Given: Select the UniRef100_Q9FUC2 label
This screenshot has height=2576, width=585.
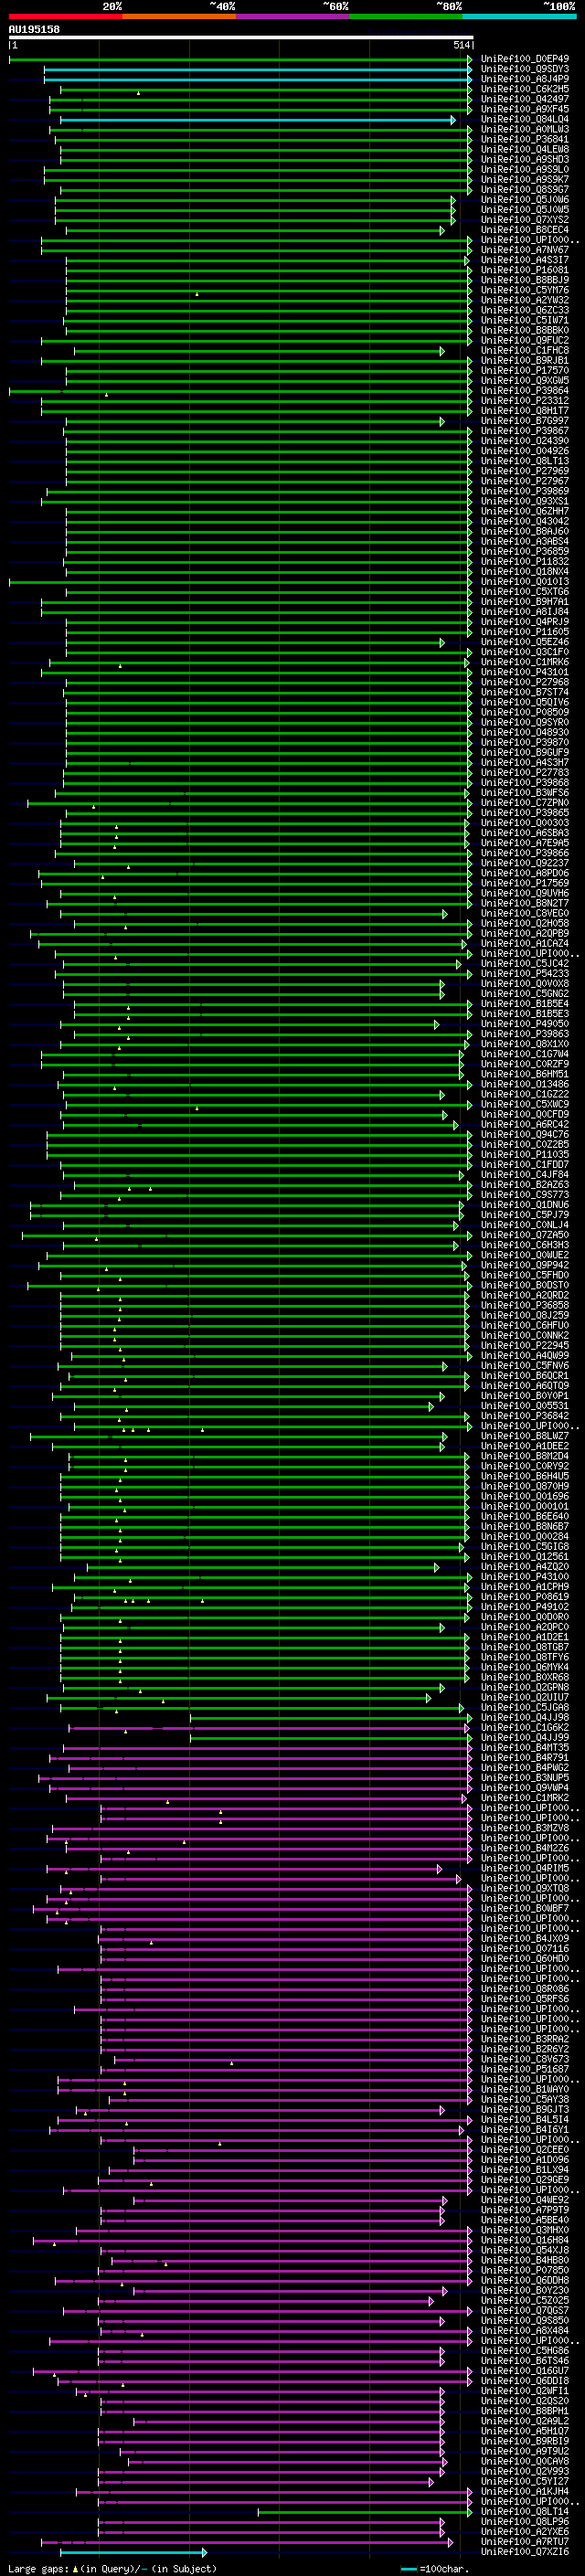Looking at the screenshot, I should coord(525,340).
